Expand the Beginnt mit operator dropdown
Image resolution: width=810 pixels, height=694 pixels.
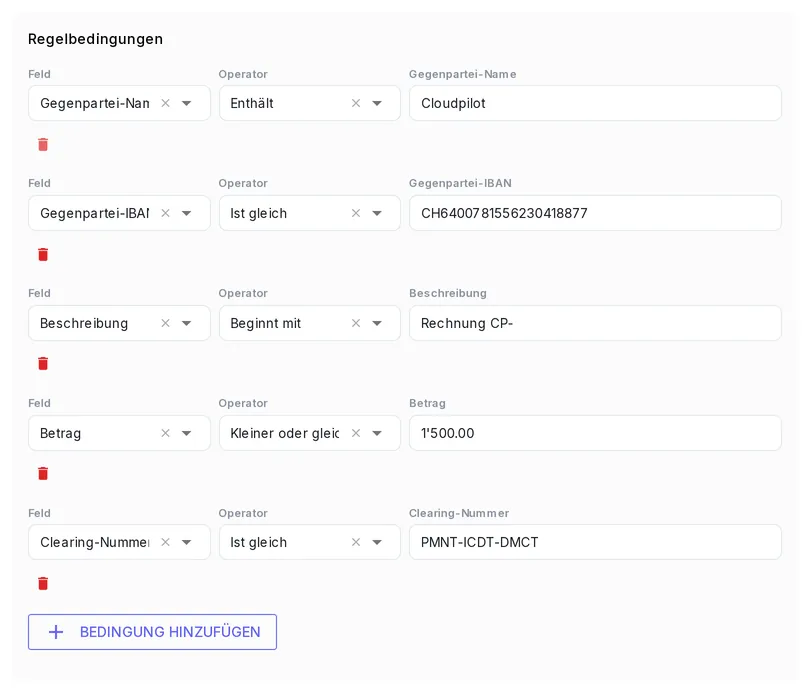click(377, 323)
